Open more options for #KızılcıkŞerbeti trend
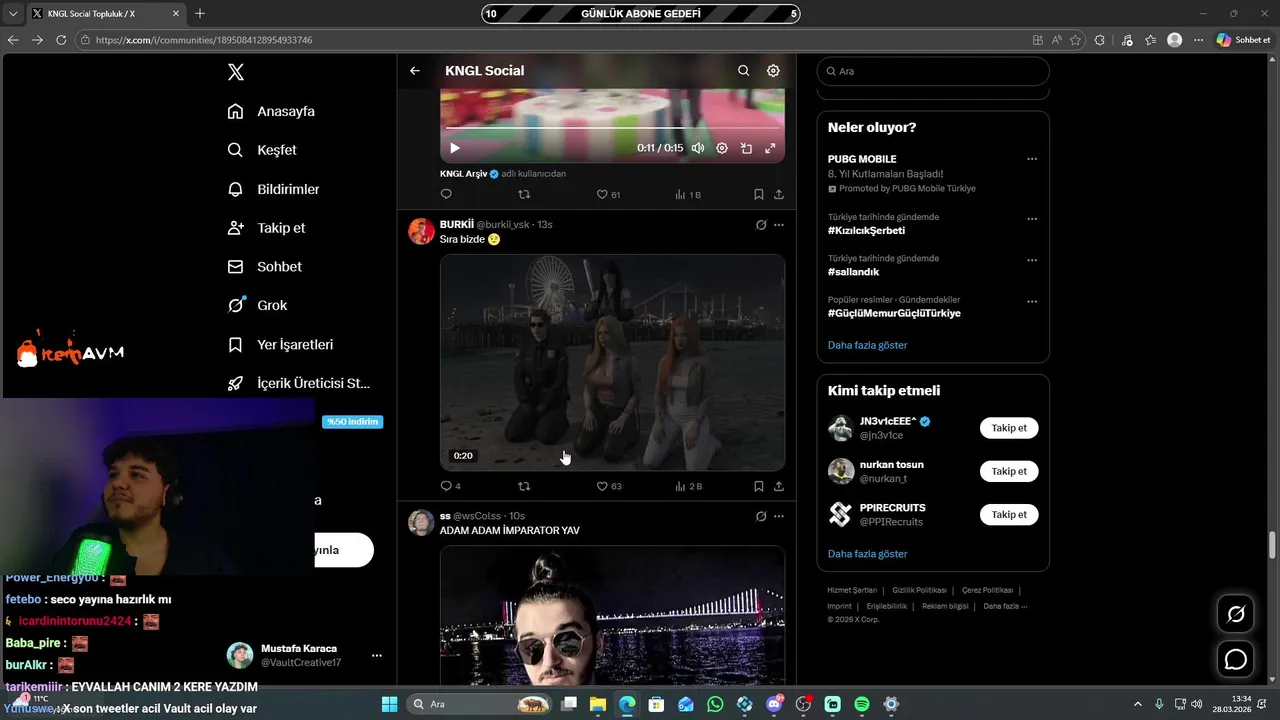This screenshot has height=720, width=1280. pyautogui.click(x=1032, y=219)
